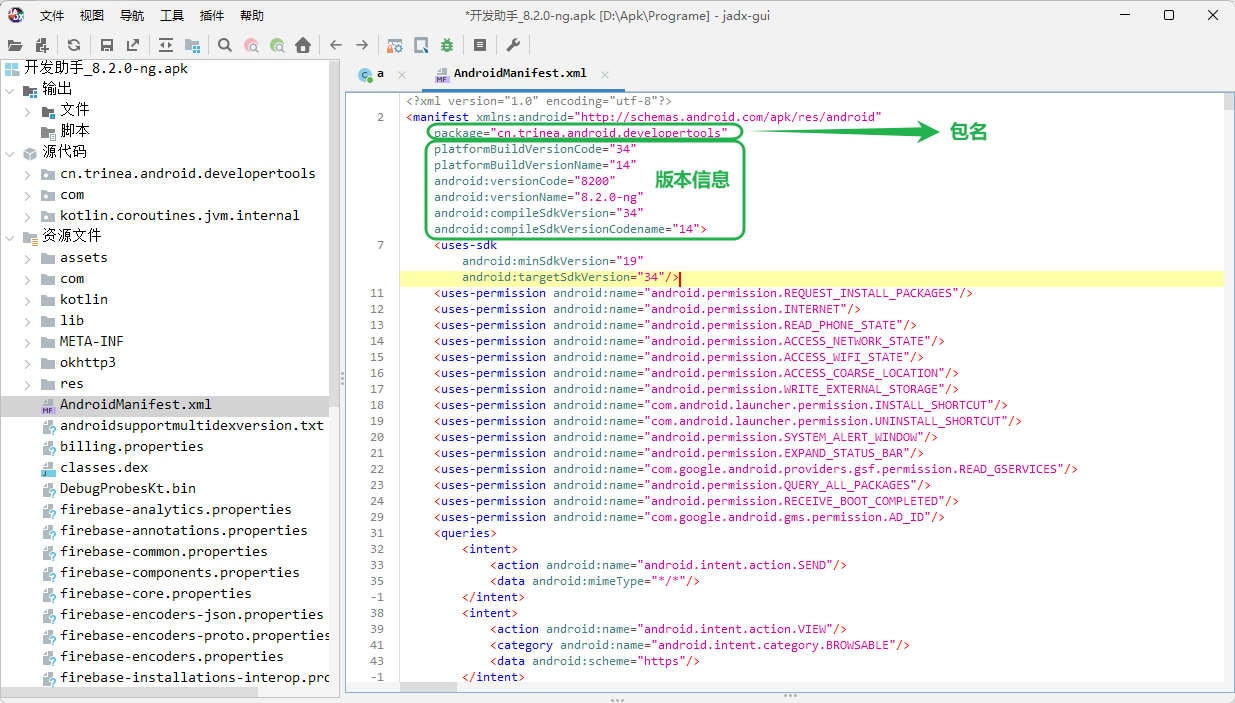
Task: Open firebase-annotations.properties file
Action: (183, 530)
